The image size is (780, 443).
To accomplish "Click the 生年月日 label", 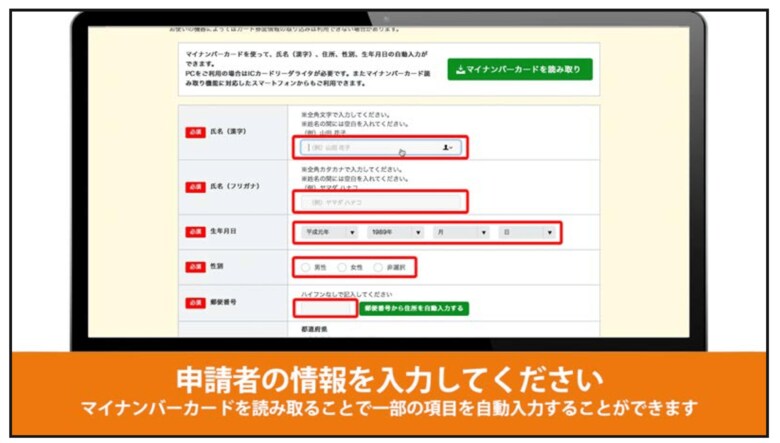I will (223, 232).
